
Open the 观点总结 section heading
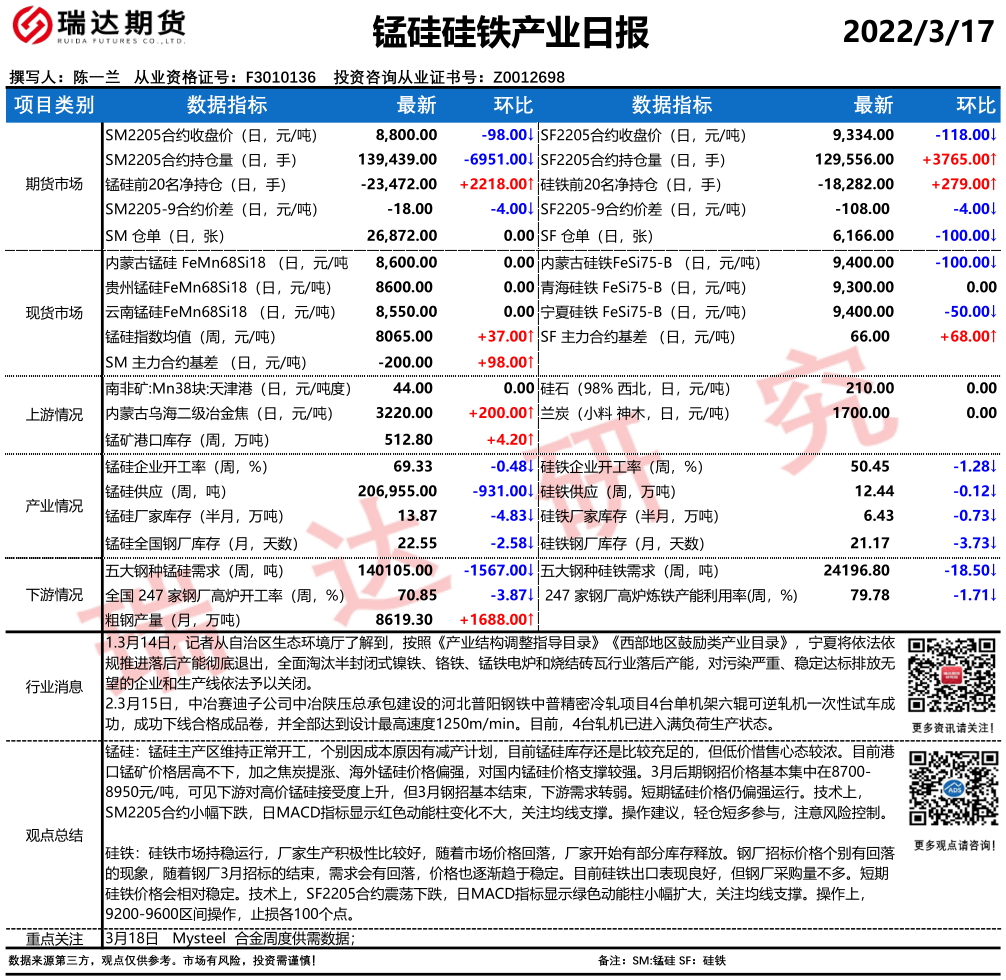point(54,835)
